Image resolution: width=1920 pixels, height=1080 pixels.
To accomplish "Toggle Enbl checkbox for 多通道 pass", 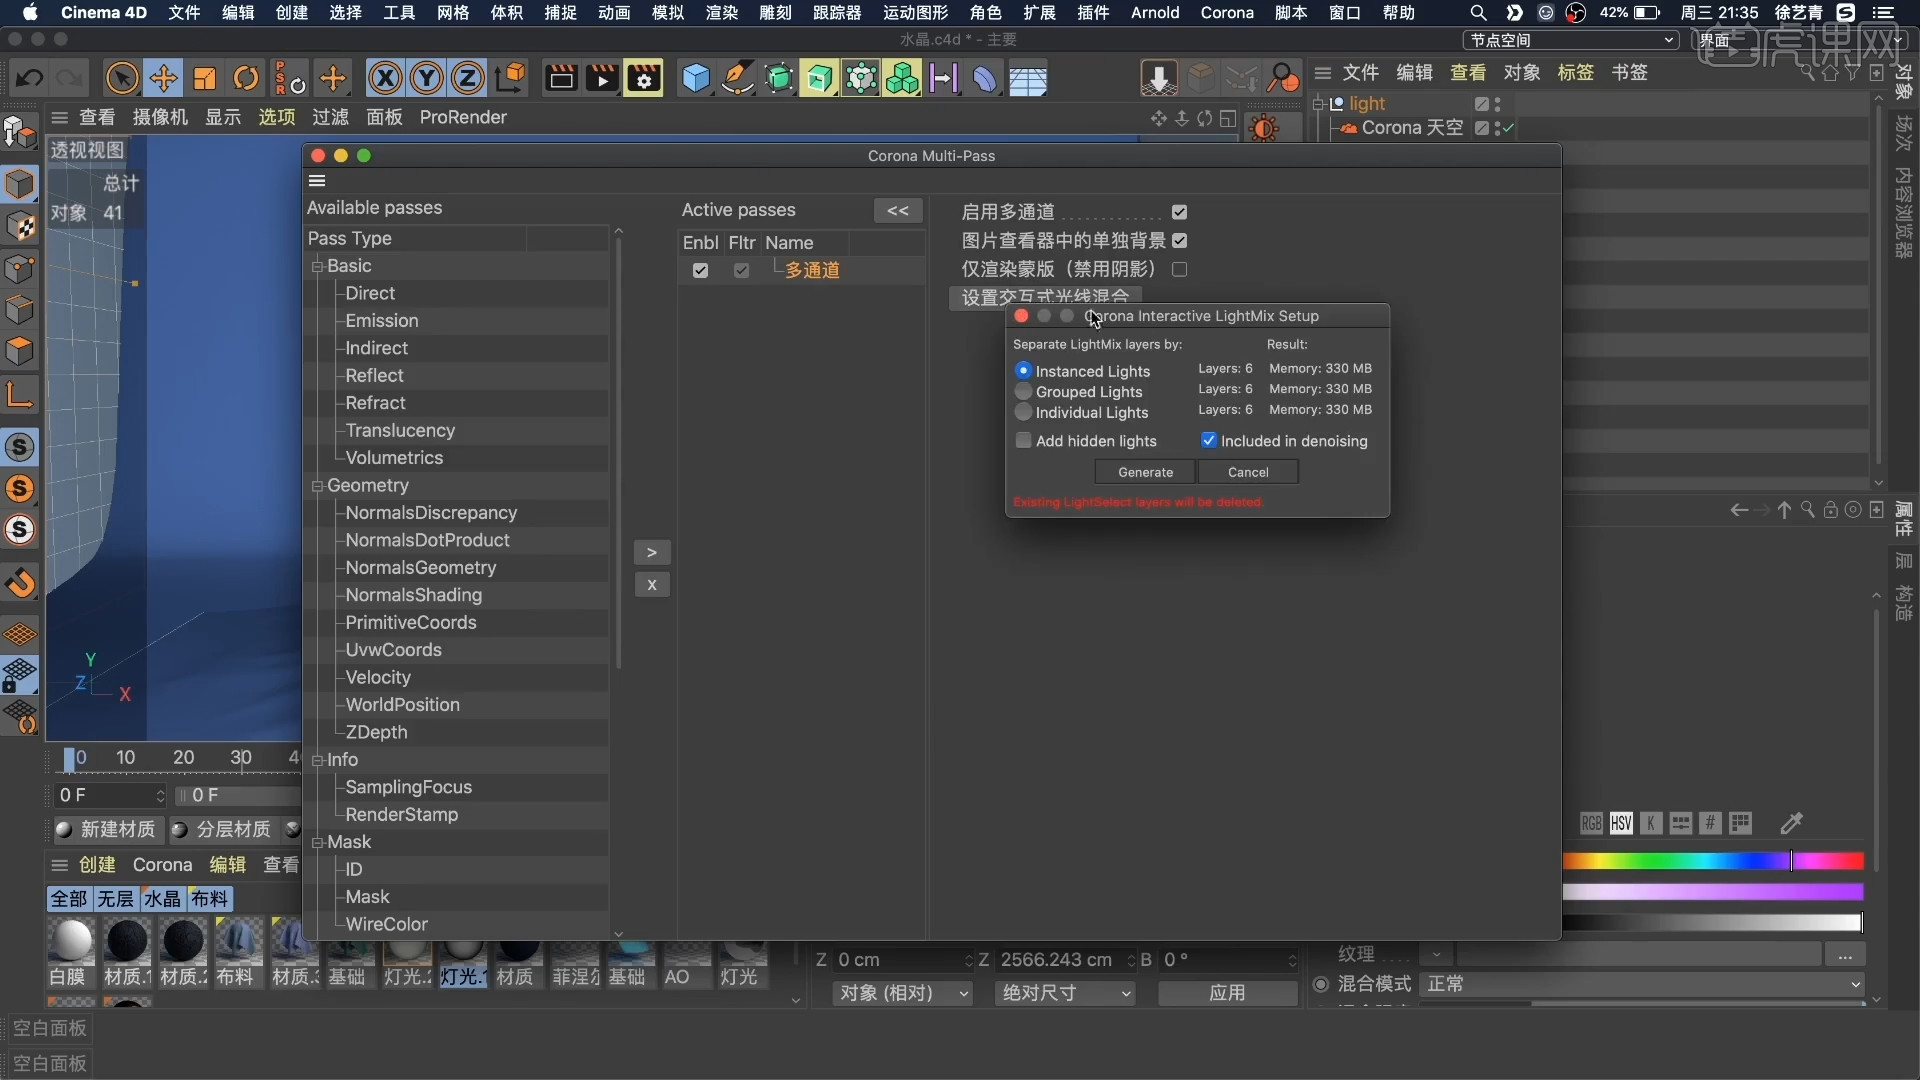I will pos(700,270).
